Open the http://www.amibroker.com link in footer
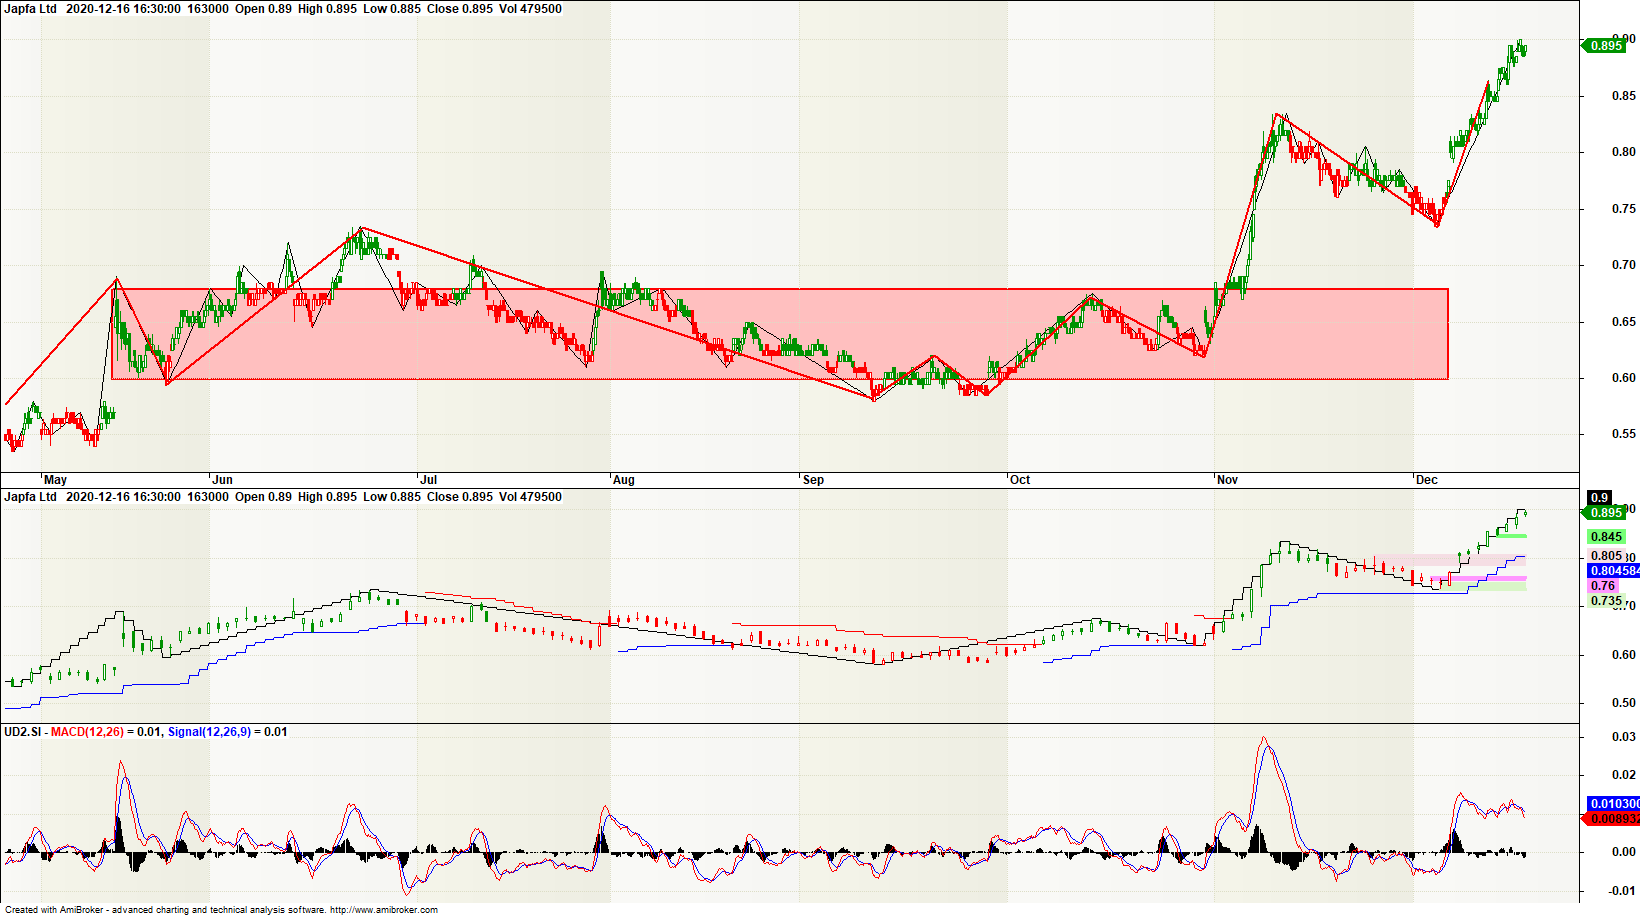Viewport: 1640px width, 916px height. 383,910
